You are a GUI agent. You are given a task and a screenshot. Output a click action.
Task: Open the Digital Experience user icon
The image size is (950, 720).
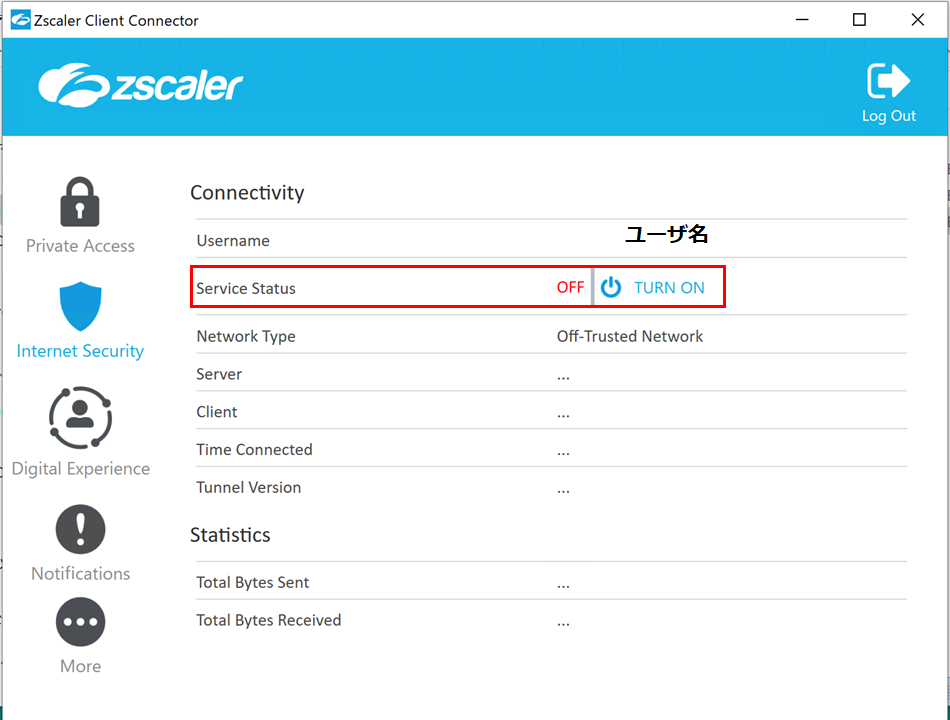80,418
